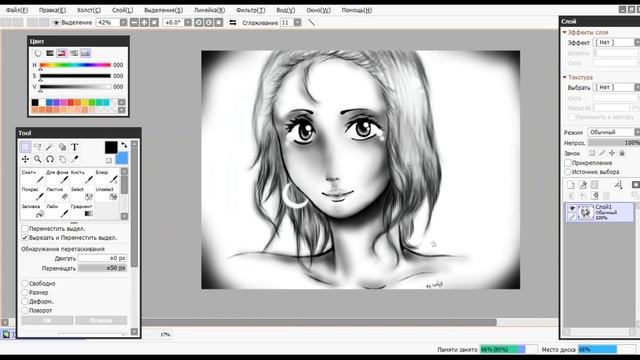Adjust the H hue slider

[x=75, y=65]
